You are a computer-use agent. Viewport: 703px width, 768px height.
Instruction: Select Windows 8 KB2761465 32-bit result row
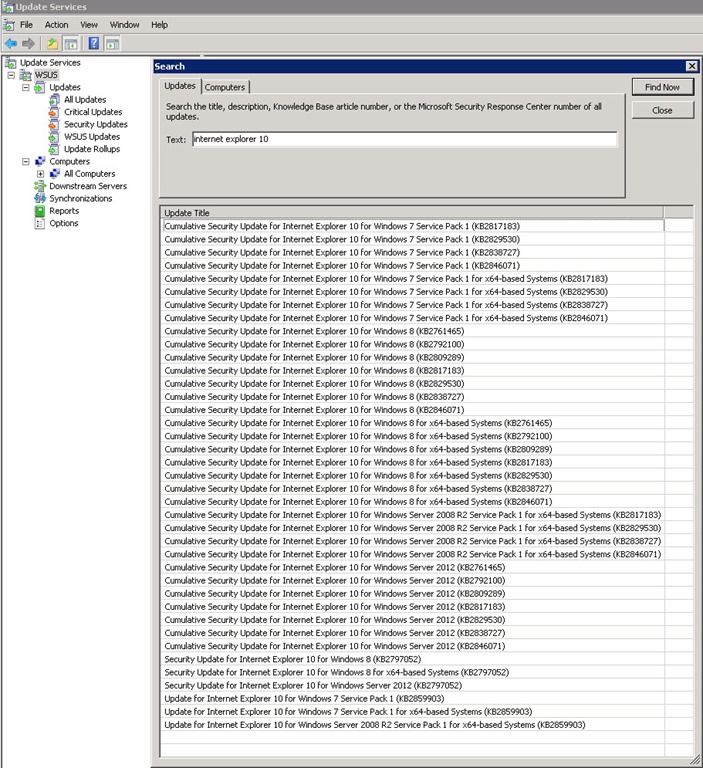(x=412, y=331)
